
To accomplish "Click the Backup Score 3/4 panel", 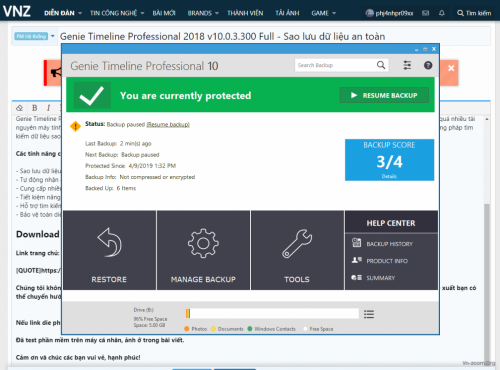I will (389, 160).
